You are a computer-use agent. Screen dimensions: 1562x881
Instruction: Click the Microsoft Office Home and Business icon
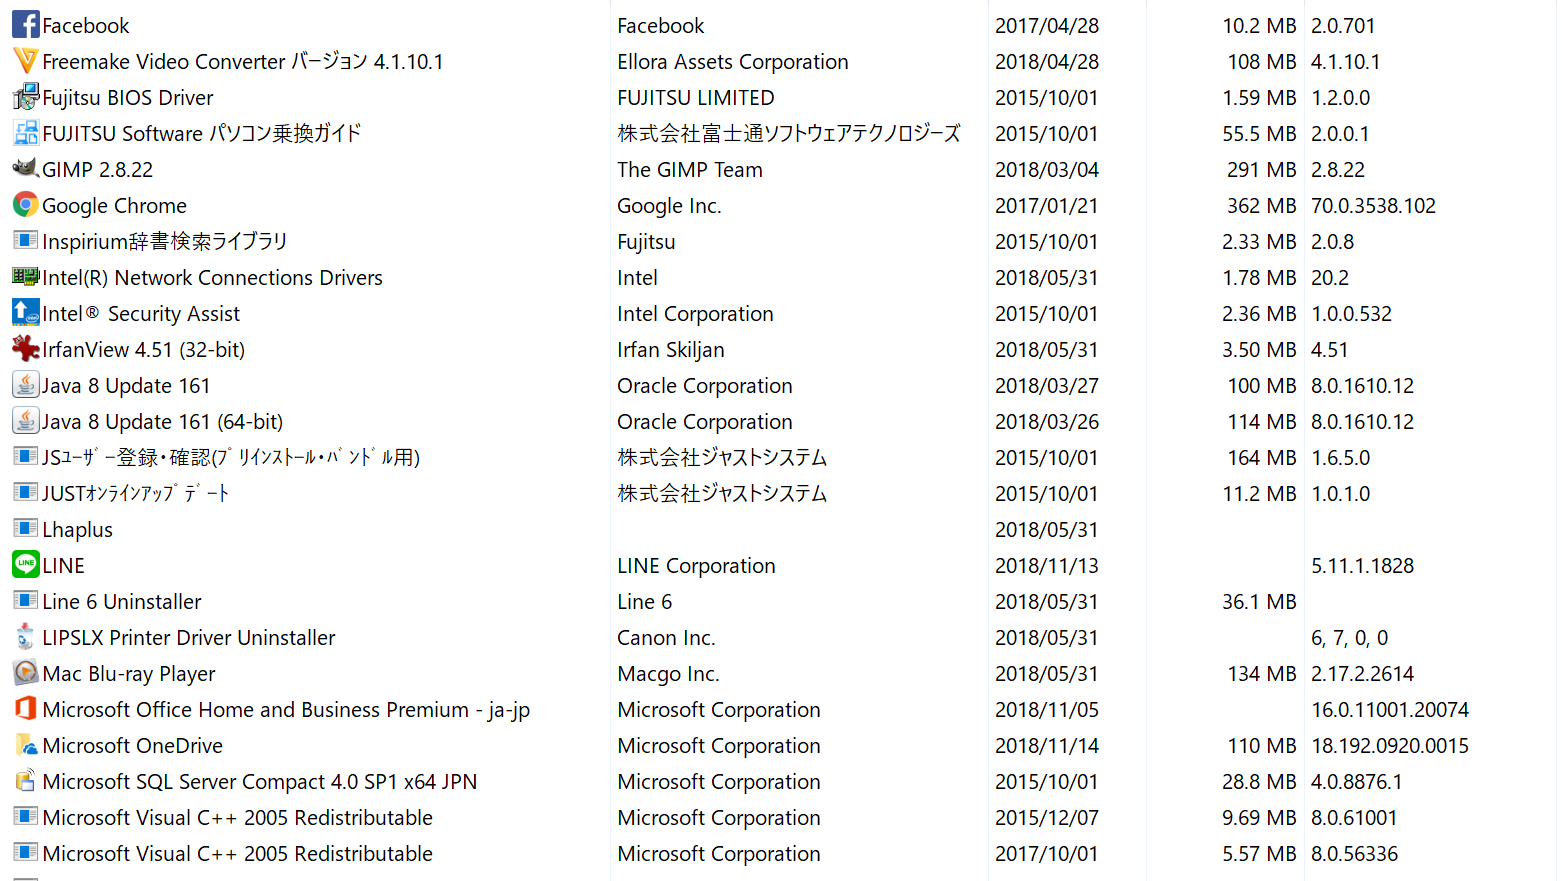tap(25, 708)
